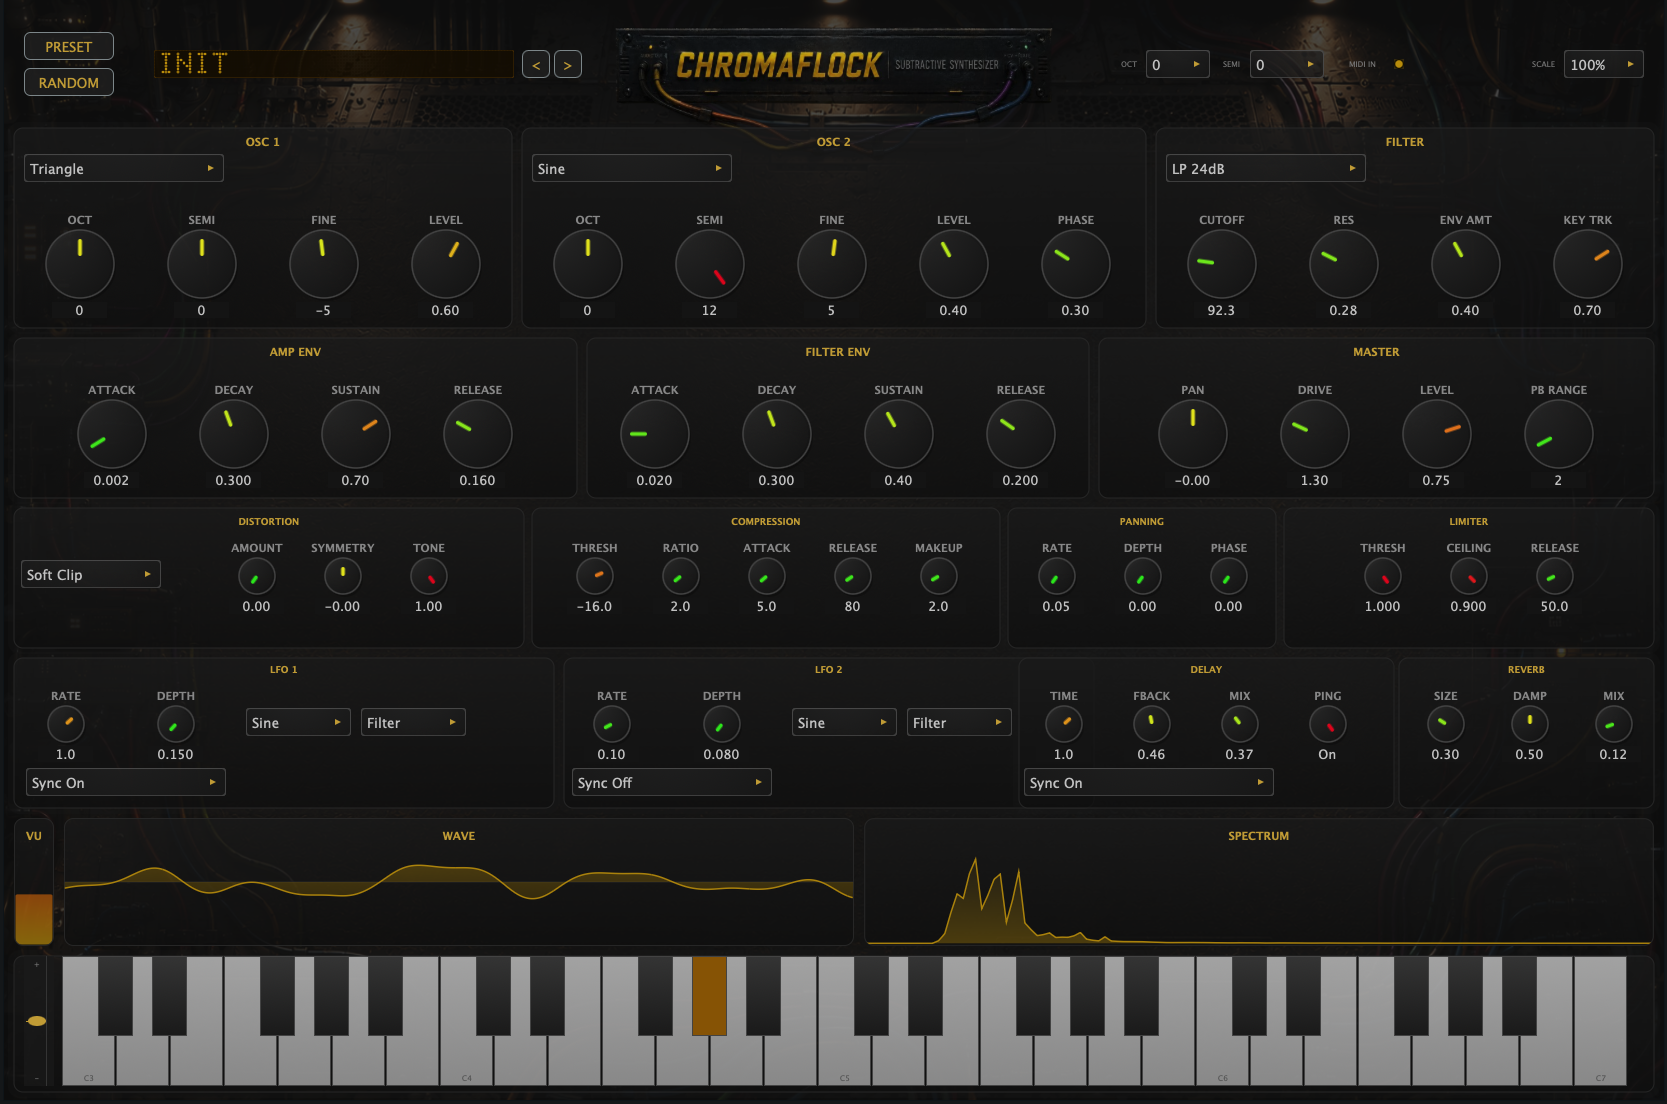1667x1104 pixels.
Task: Click the PB RANGE knob
Action: [x=1559, y=434]
